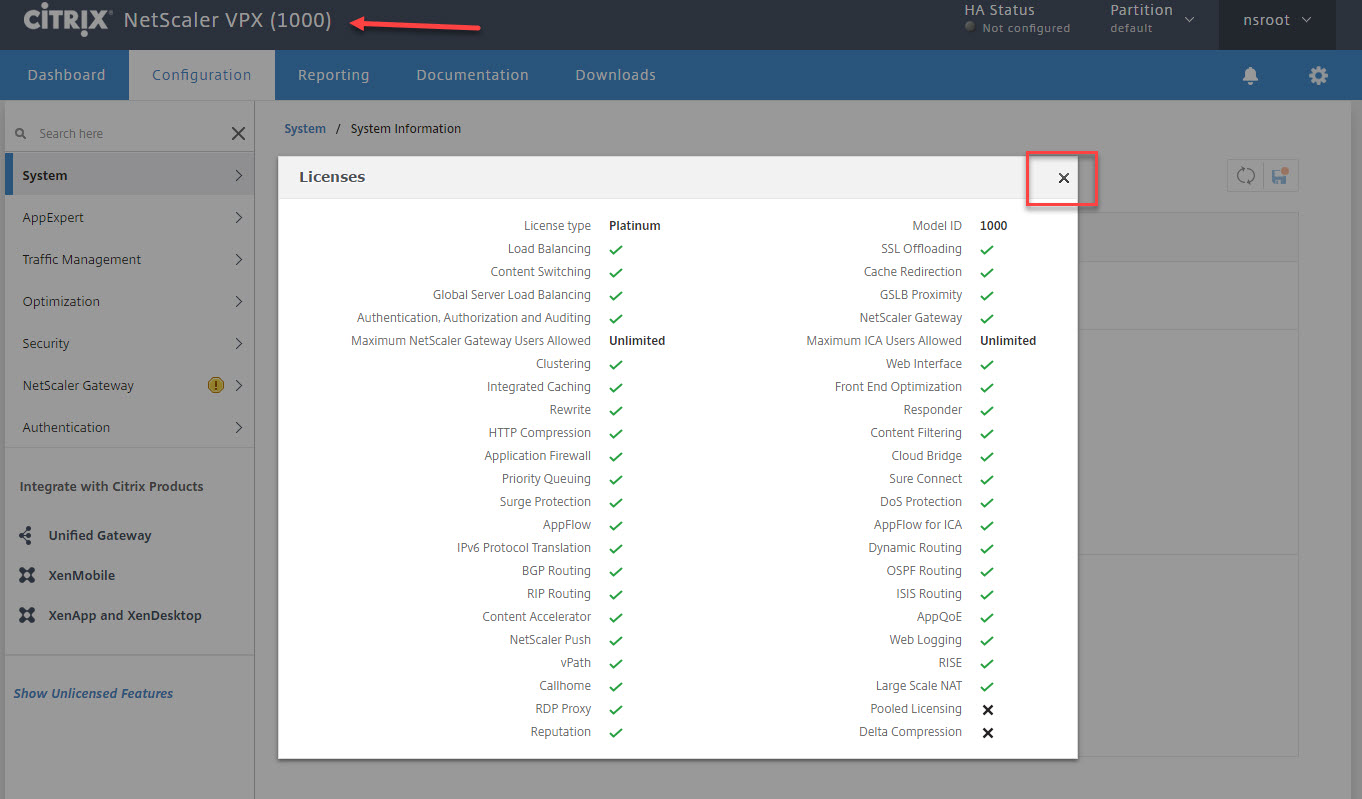Click the Web Interface green checkmark
Image resolution: width=1362 pixels, height=799 pixels.
987,364
